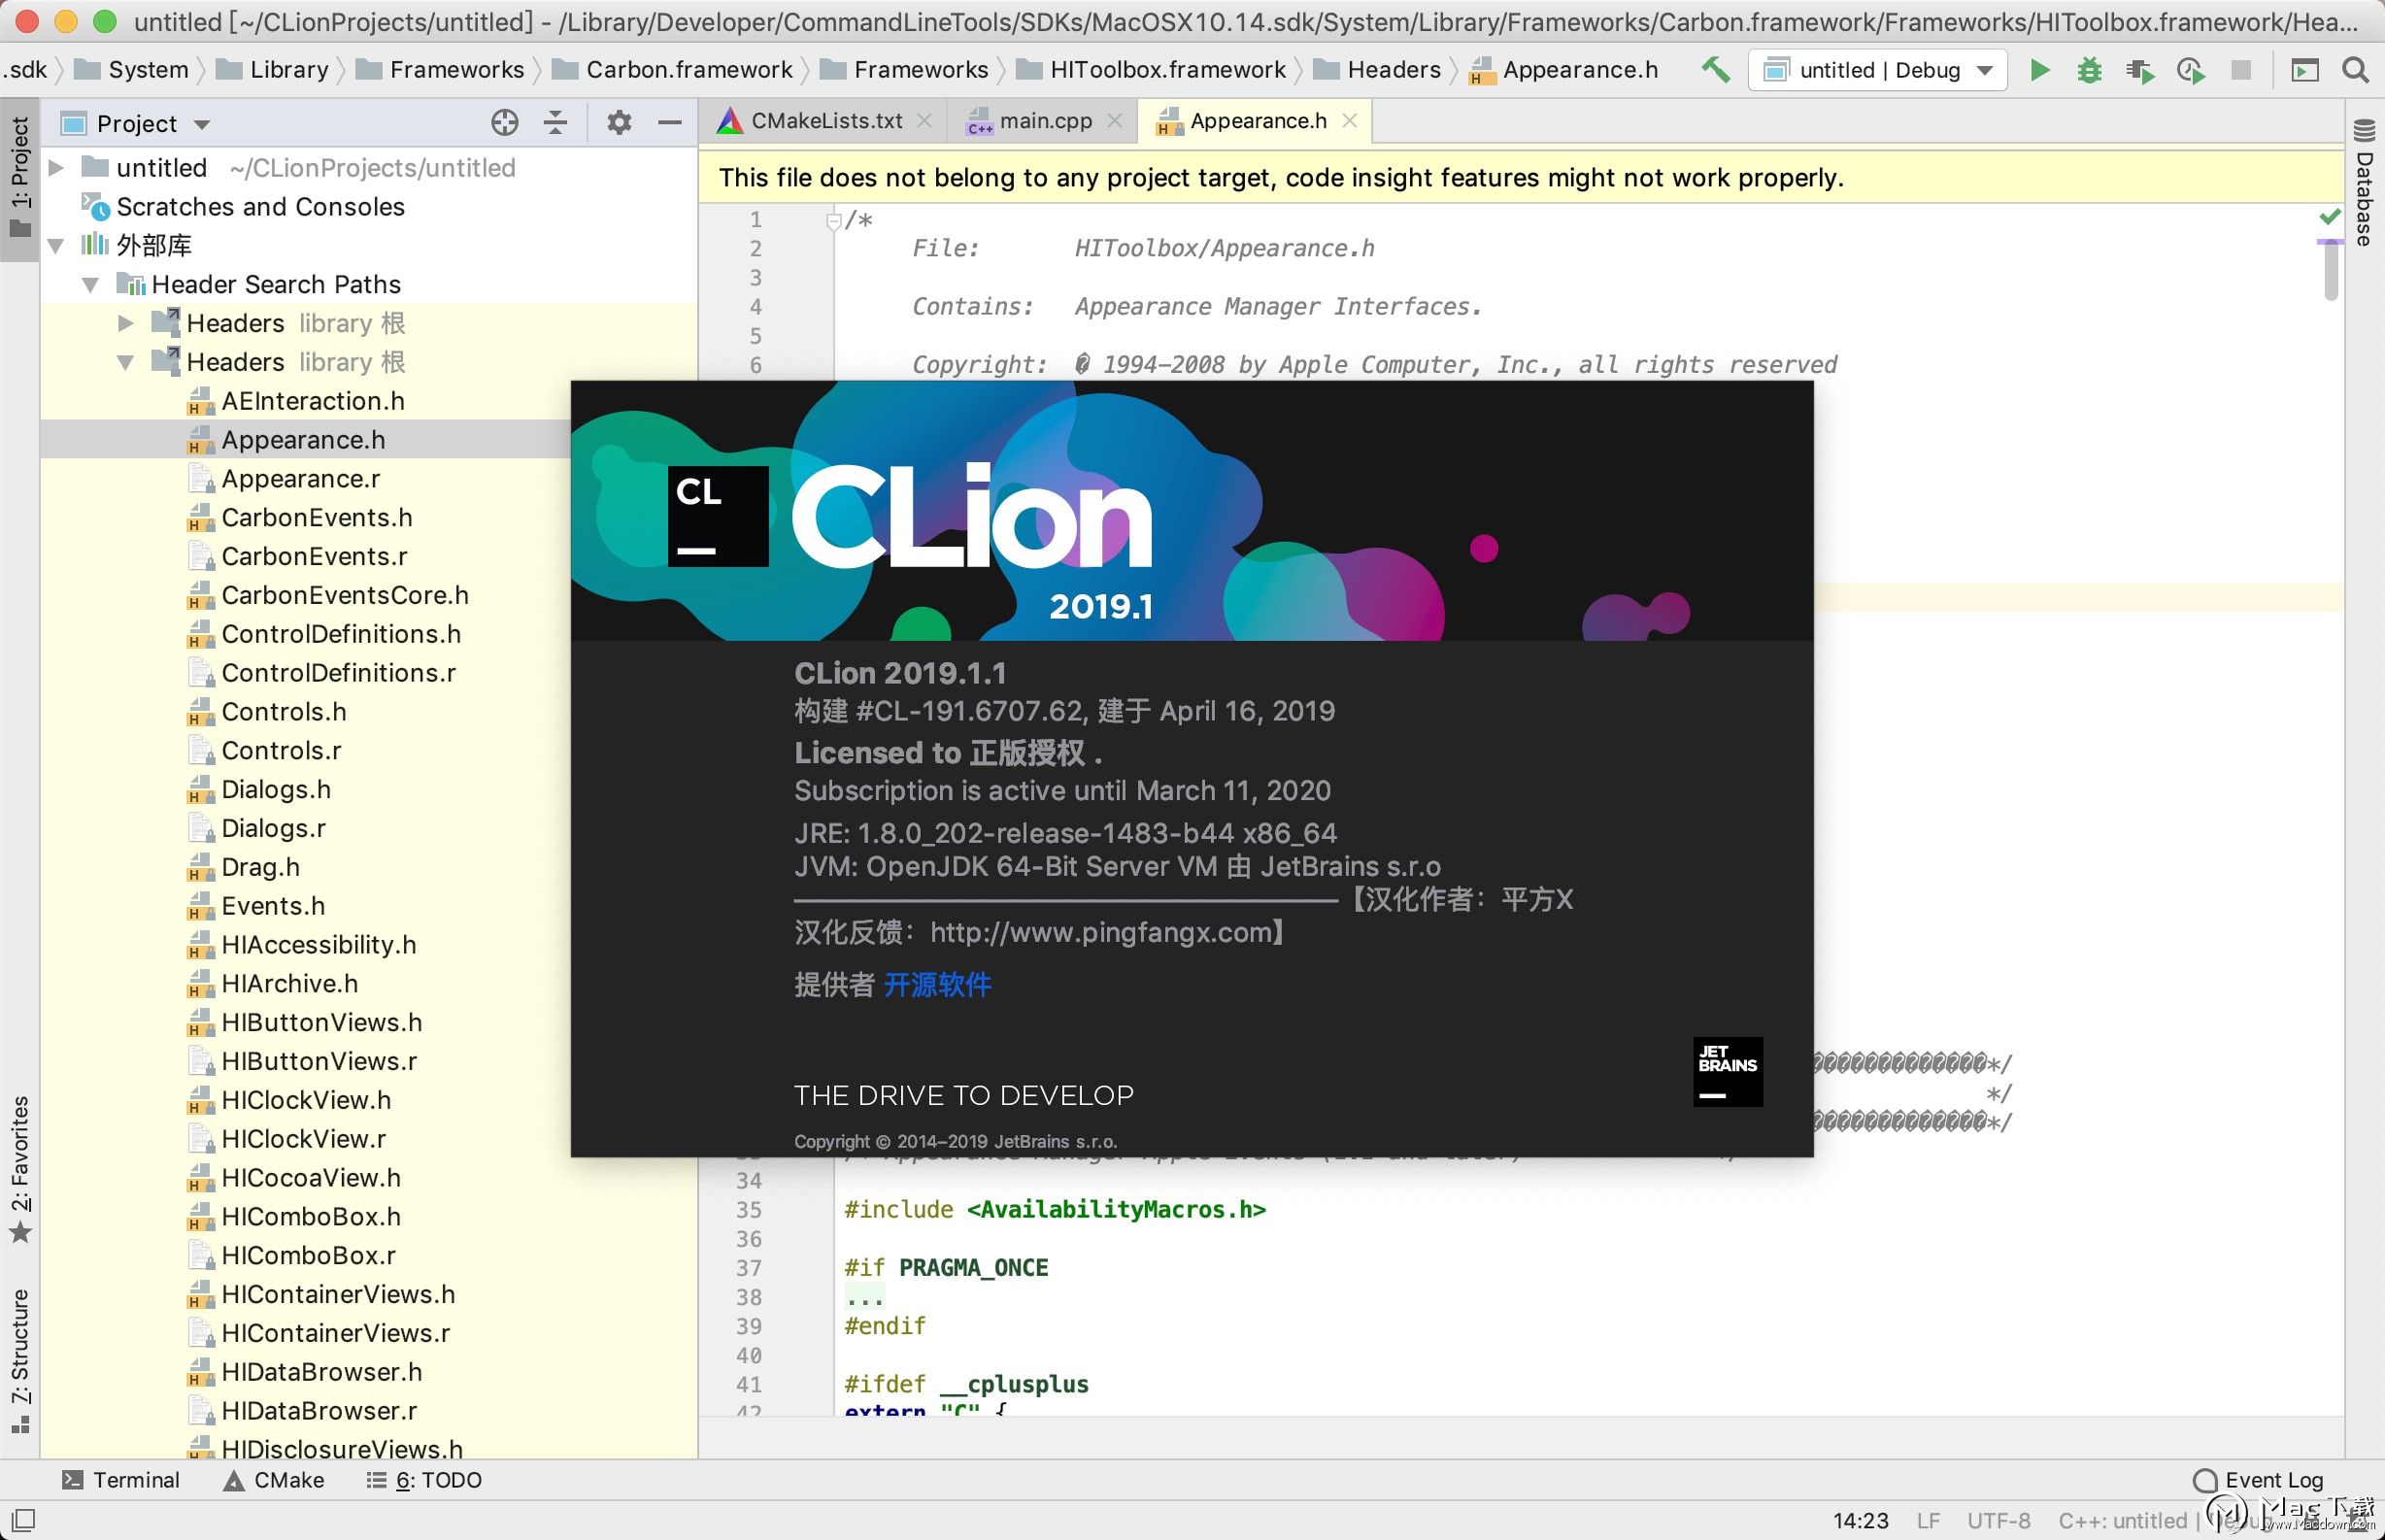This screenshot has width=2385, height=1540.
Task: Click the Headers breadcrumb
Action: (x=1377, y=70)
